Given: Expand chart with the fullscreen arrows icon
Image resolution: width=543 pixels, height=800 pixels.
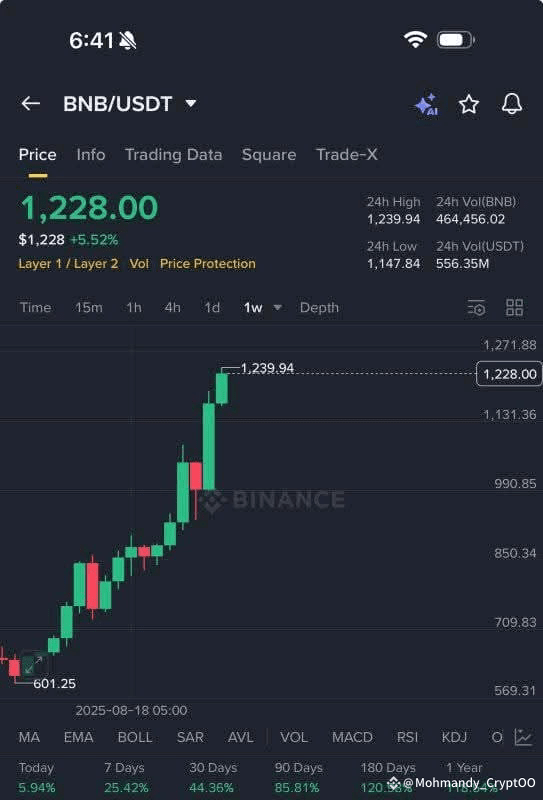Looking at the screenshot, I should [34, 664].
